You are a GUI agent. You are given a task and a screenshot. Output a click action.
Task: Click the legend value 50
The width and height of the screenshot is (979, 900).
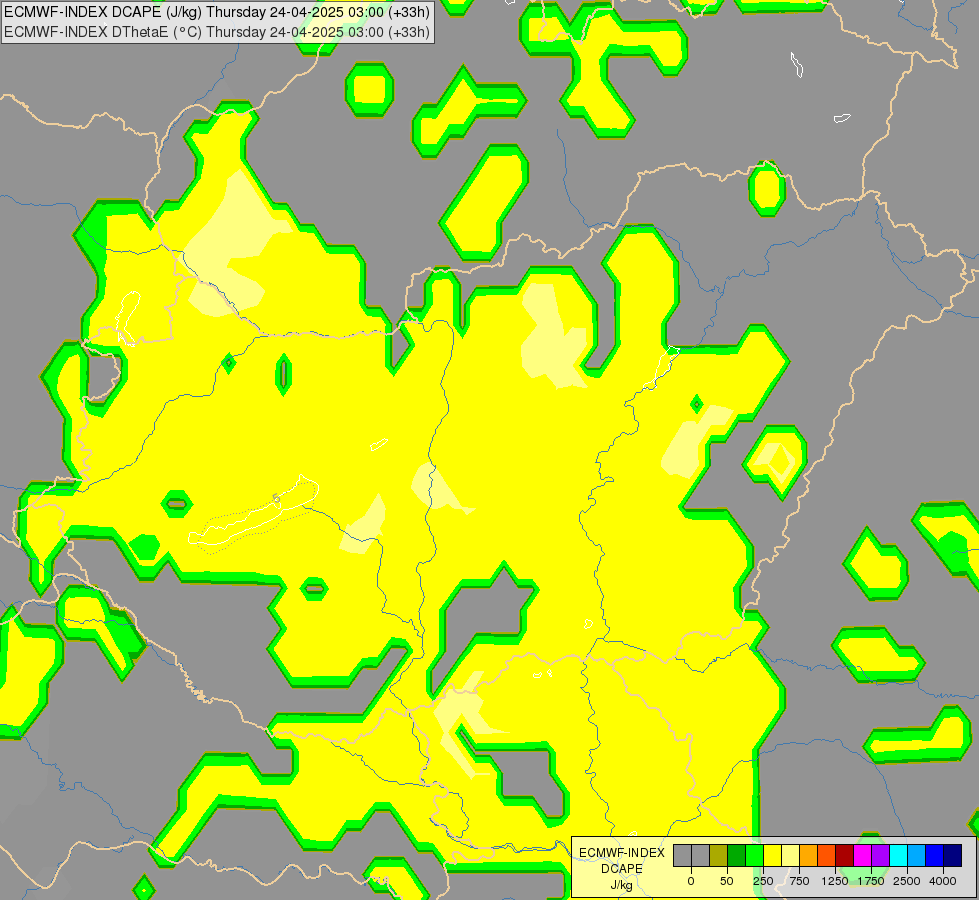tap(727, 881)
